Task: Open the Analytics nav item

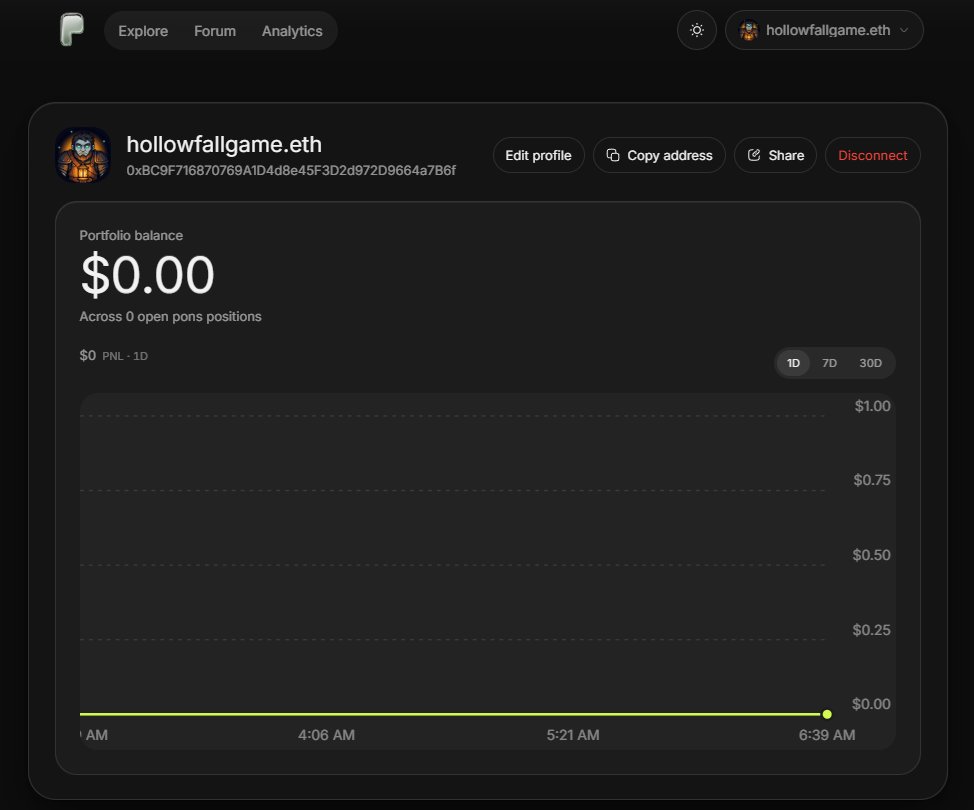Action: point(292,31)
